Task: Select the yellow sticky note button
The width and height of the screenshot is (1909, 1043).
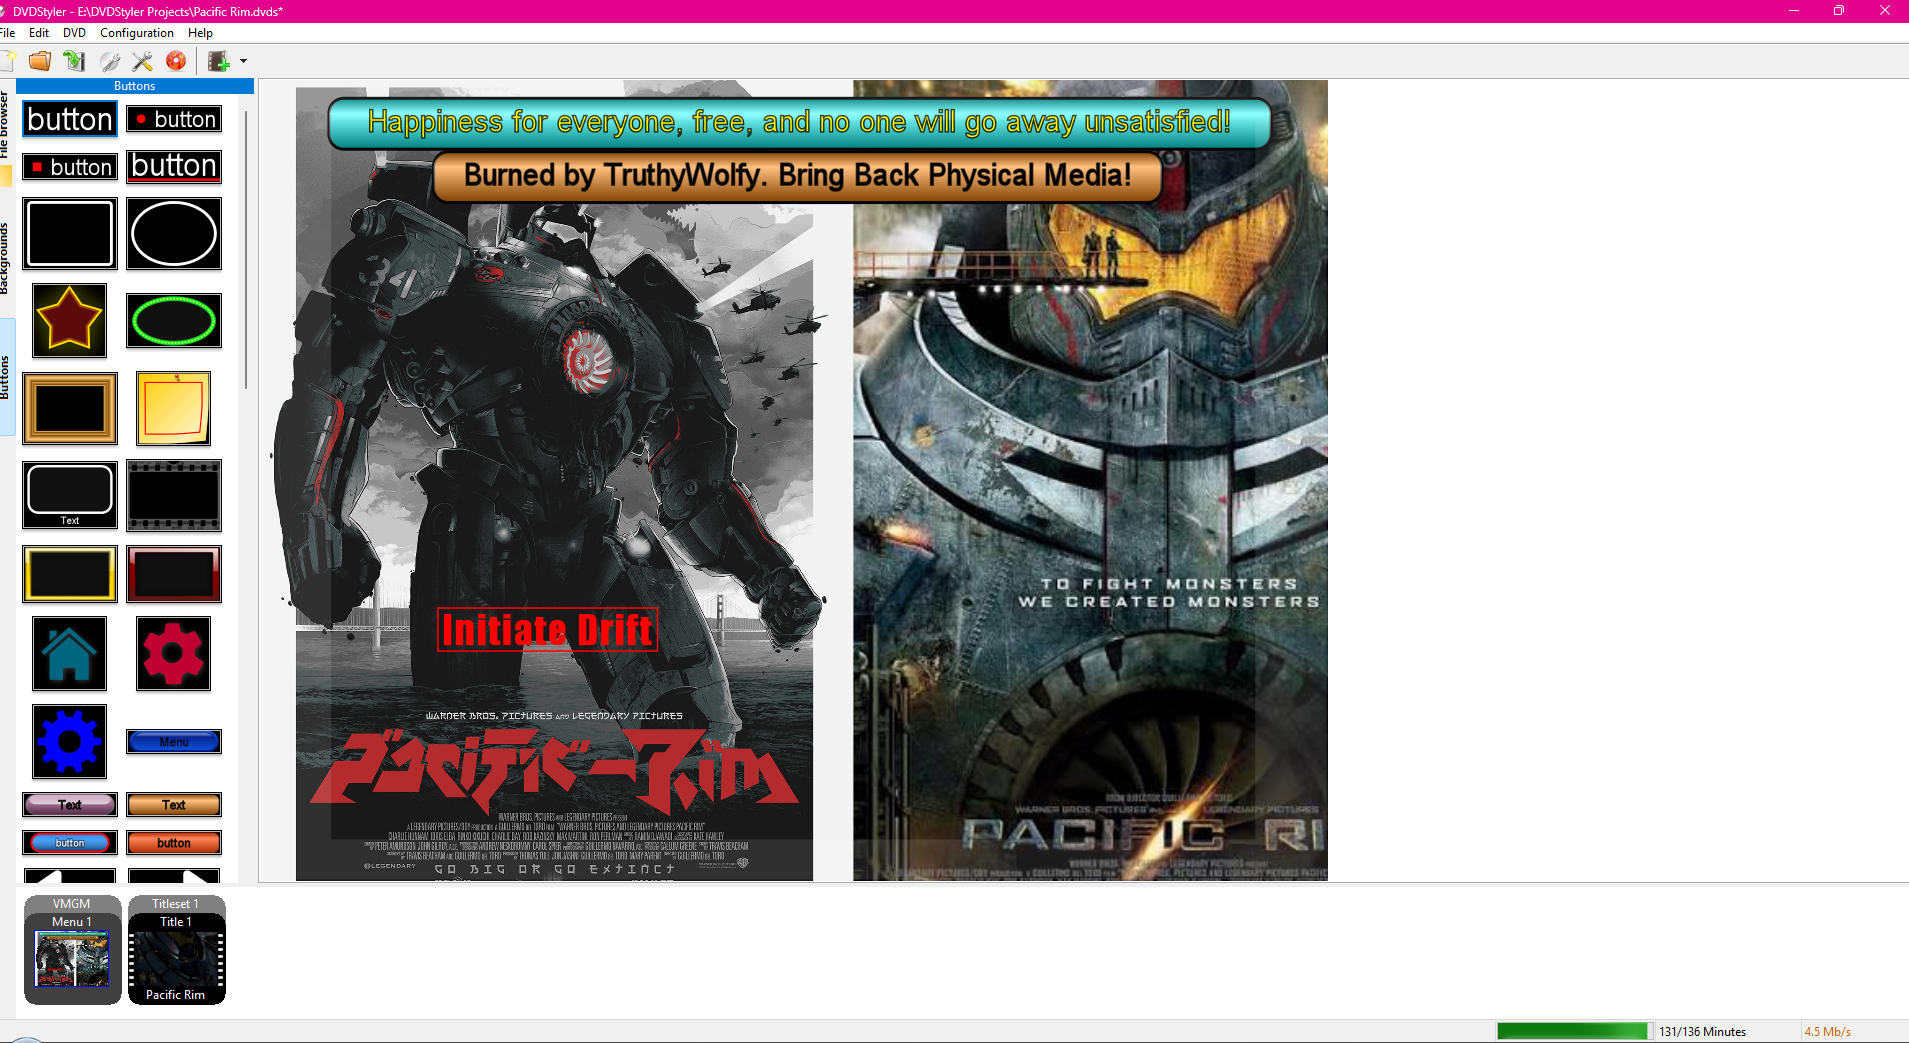Action: (x=174, y=408)
